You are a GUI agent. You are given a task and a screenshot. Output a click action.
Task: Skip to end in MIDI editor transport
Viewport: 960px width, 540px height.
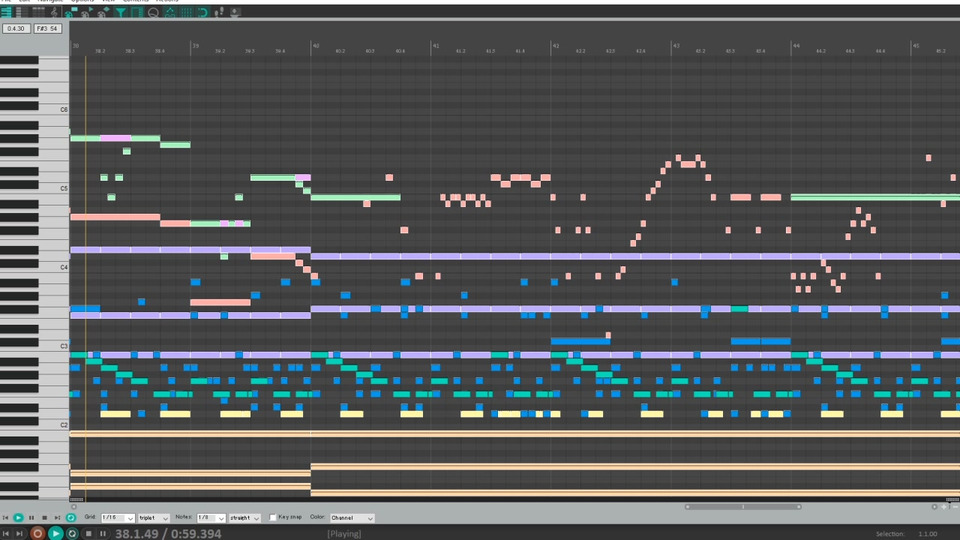coord(58,518)
